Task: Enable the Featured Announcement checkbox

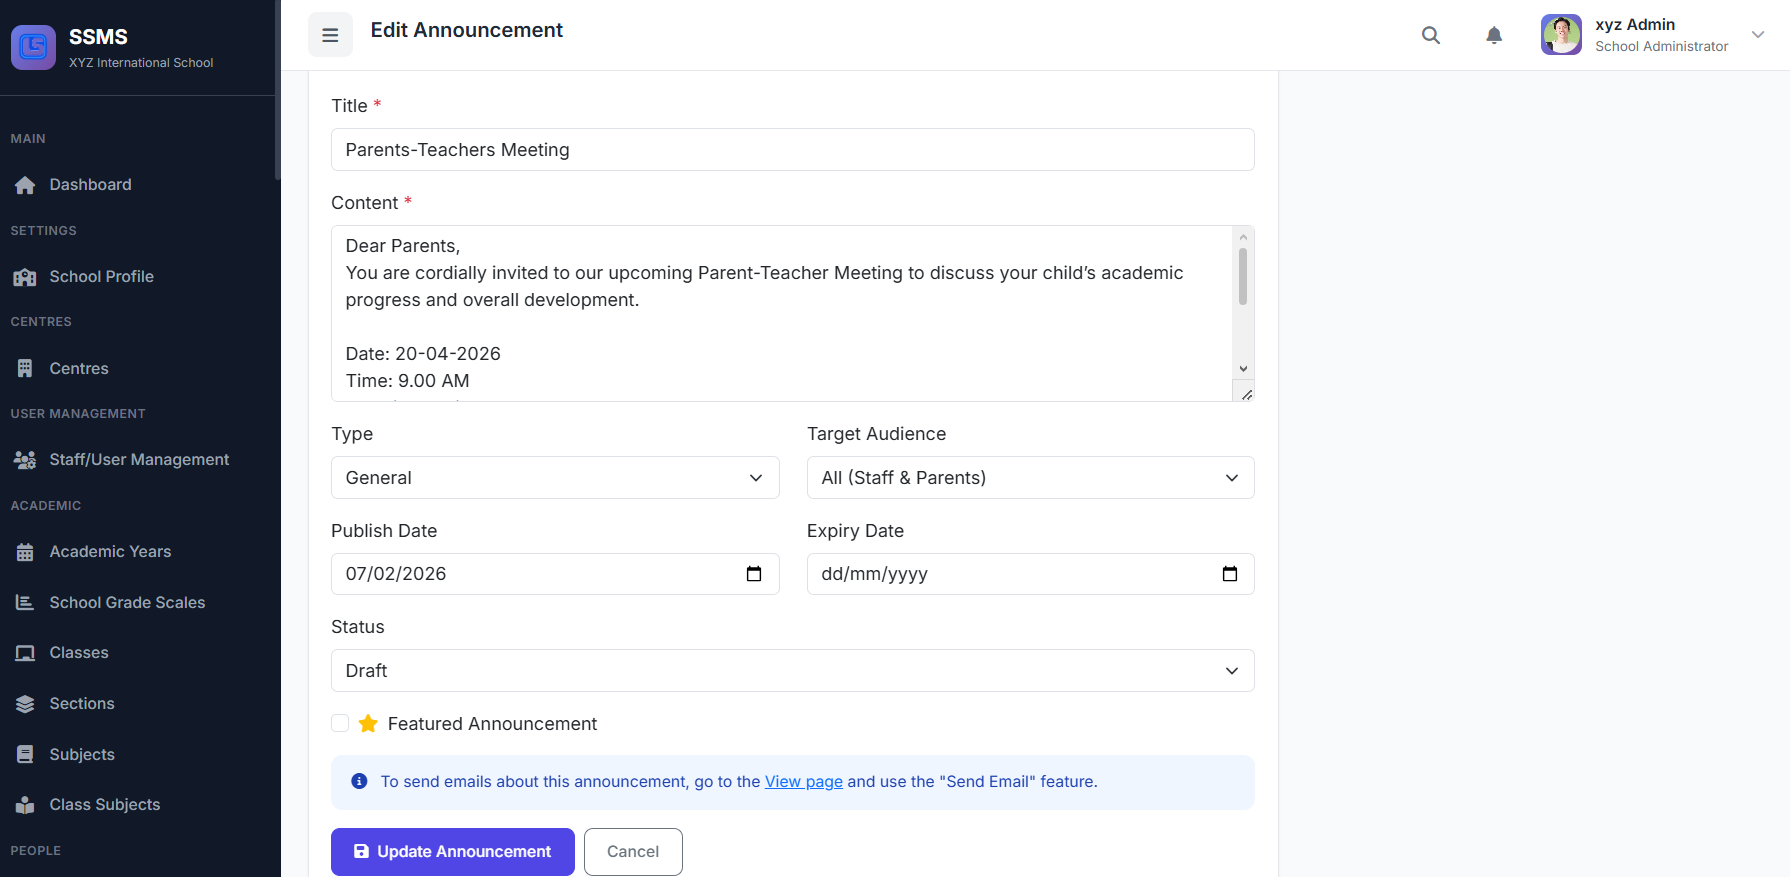Action: pos(340,723)
